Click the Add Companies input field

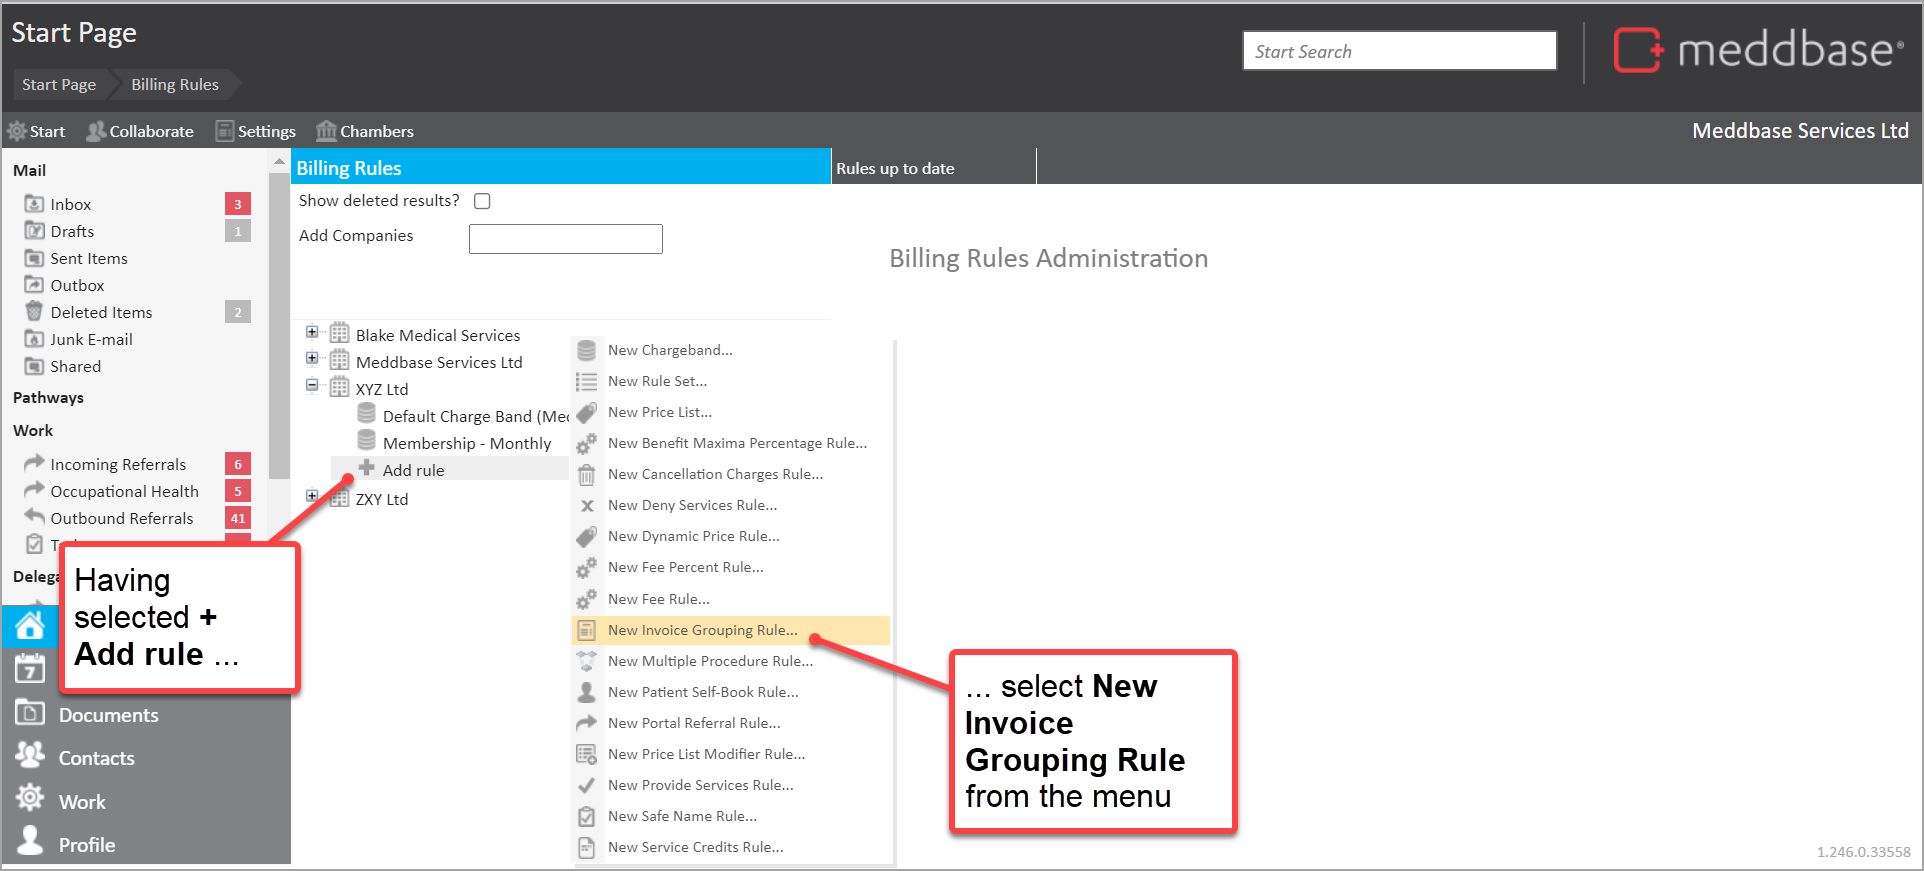[565, 239]
